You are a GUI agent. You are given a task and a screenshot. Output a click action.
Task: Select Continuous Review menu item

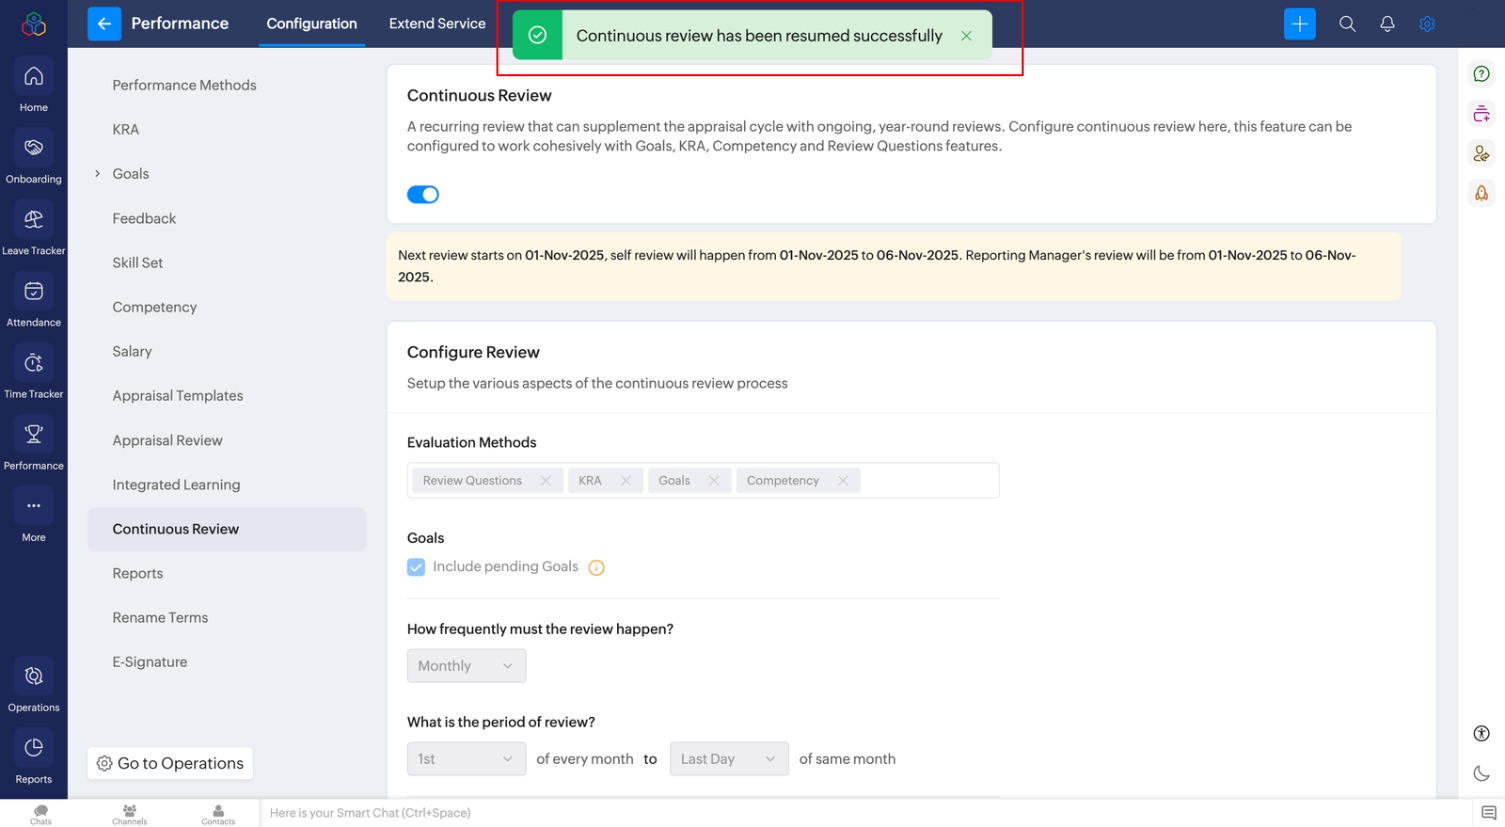(x=227, y=529)
